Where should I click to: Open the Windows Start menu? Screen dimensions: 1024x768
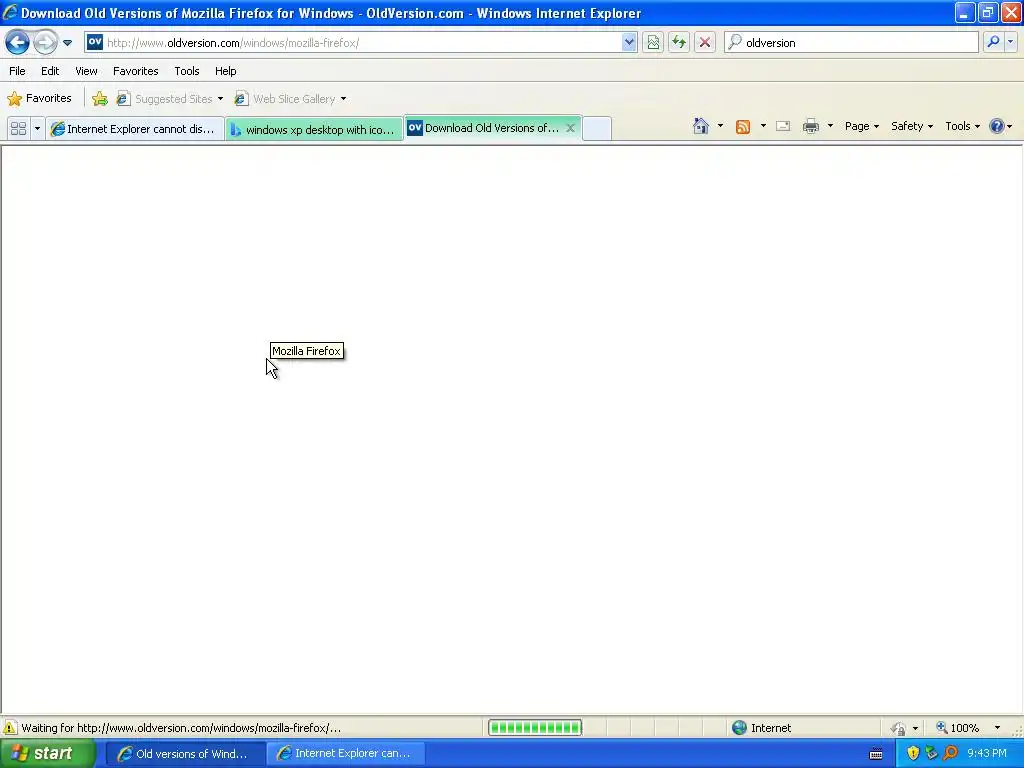(x=48, y=754)
